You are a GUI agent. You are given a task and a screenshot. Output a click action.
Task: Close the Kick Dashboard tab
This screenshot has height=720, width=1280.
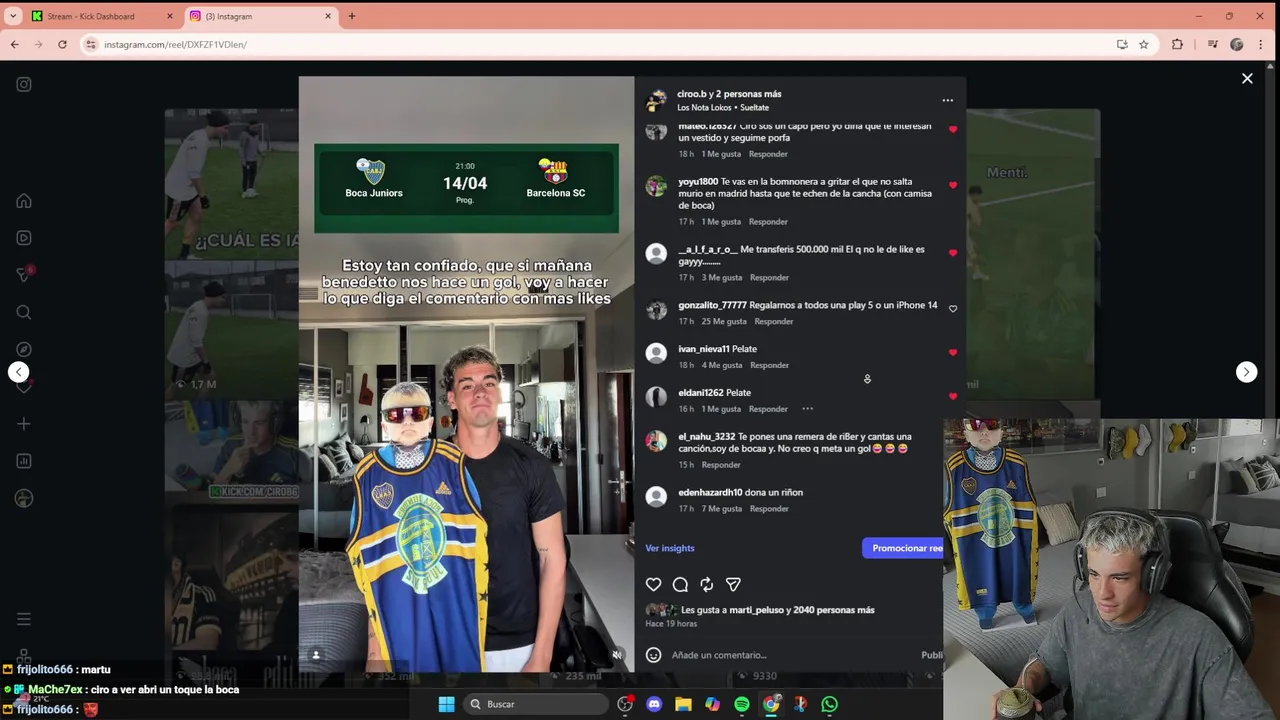tap(169, 16)
